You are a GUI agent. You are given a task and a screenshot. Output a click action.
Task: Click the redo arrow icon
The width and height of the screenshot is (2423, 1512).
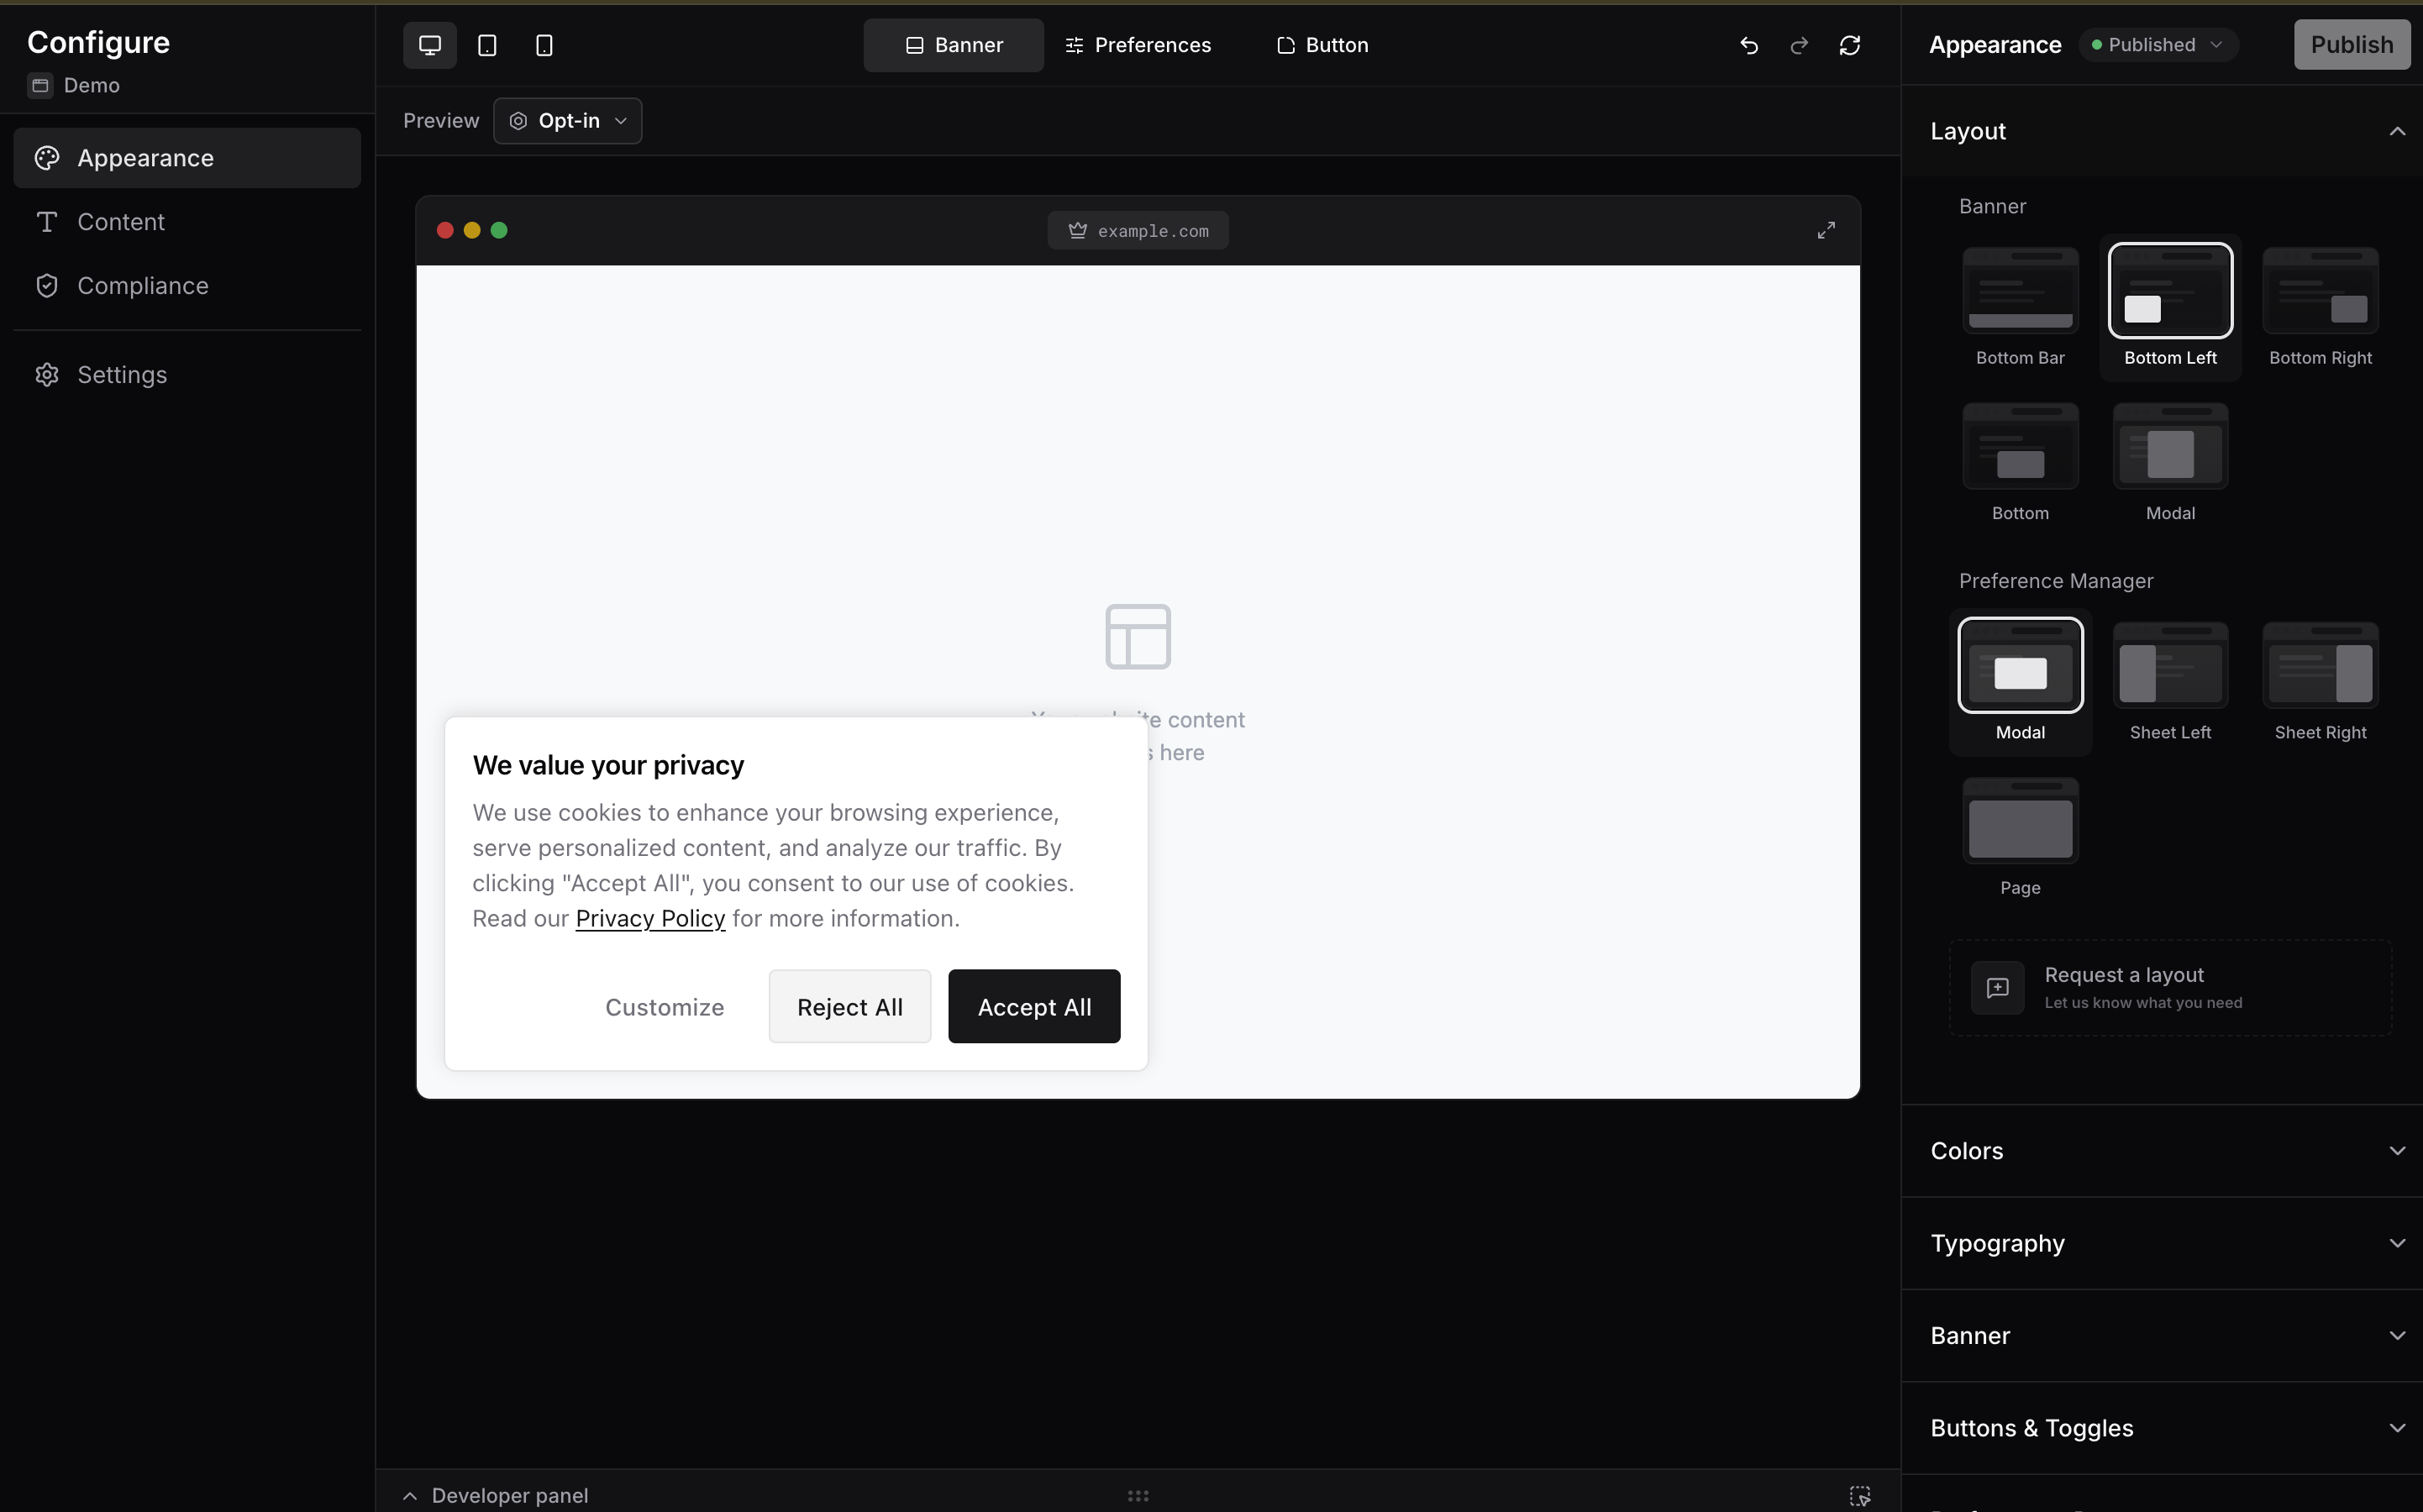[1799, 45]
